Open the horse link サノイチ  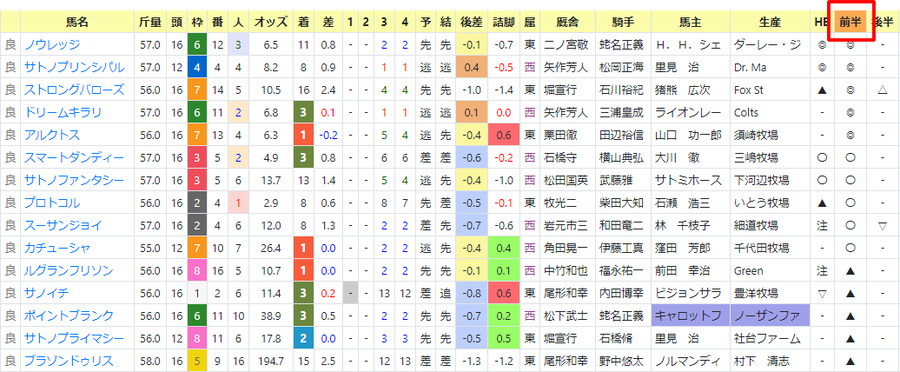click(46, 293)
